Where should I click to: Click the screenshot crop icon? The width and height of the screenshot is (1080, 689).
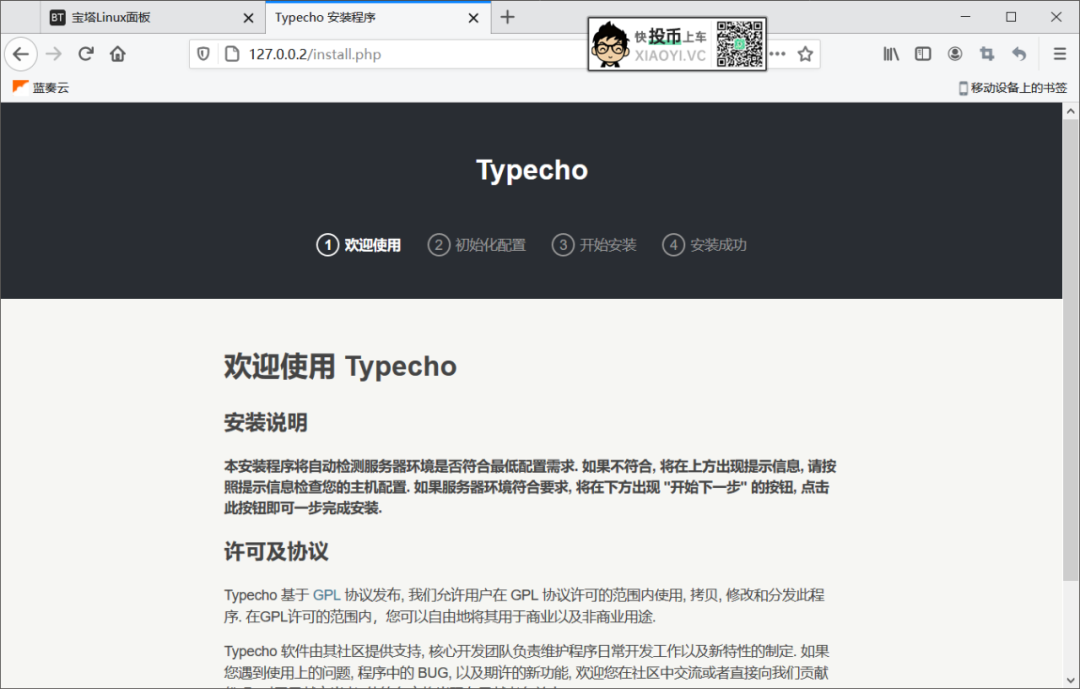(x=987, y=54)
